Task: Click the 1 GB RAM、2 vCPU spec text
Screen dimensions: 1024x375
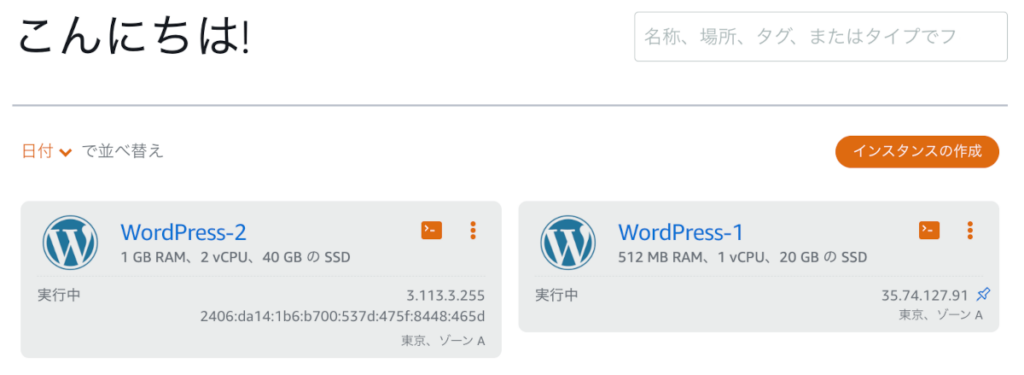Action: pyautogui.click(x=236, y=257)
